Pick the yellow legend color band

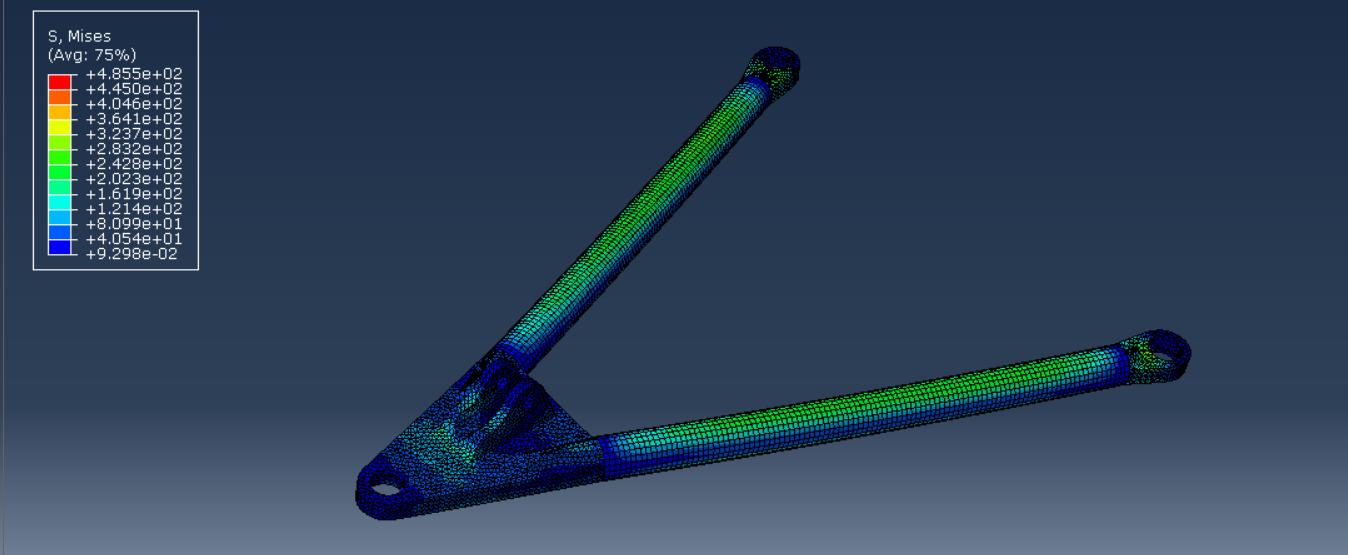pyautogui.click(x=60, y=126)
